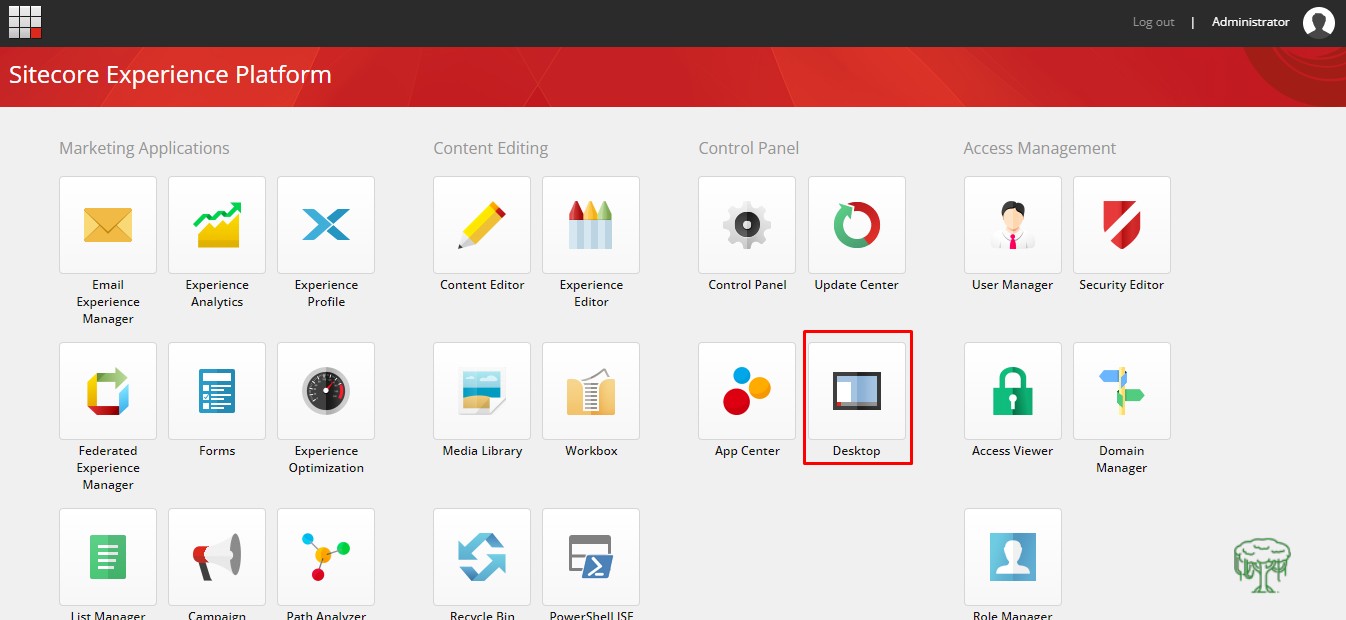Click the Administrator user name
This screenshot has width=1346, height=620.
coord(1250,22)
